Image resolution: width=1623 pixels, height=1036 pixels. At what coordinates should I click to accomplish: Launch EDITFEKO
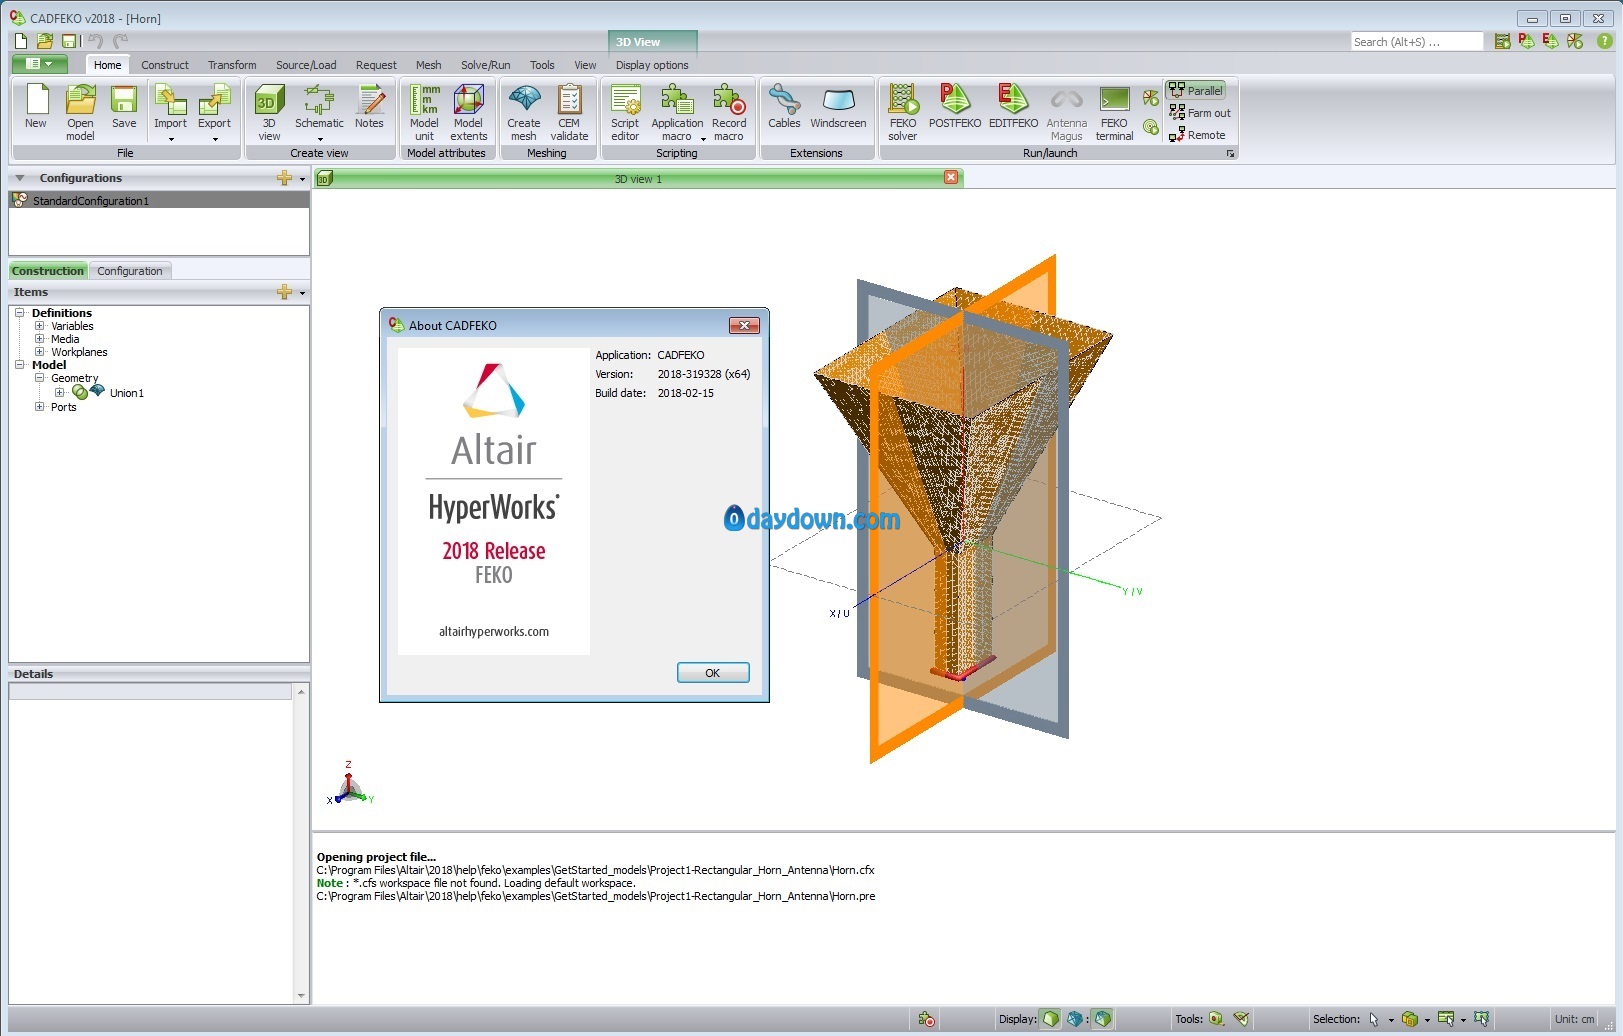1013,108
